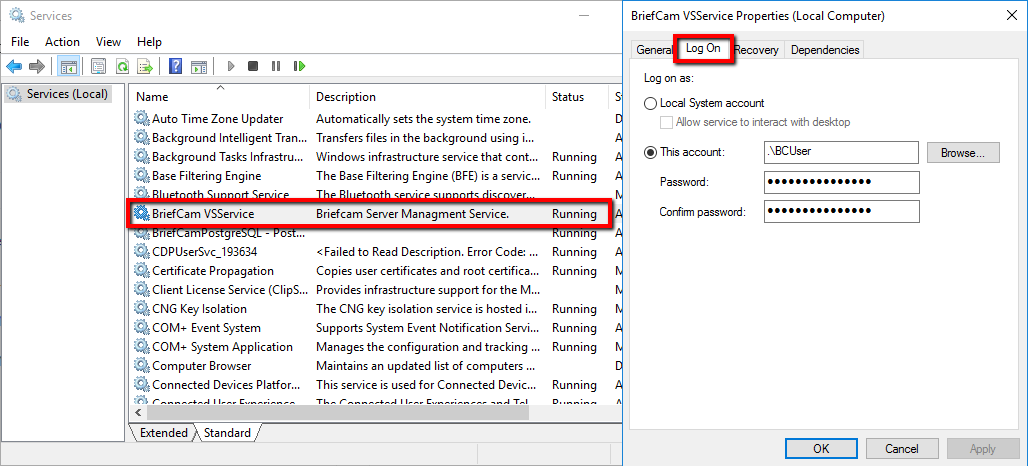This screenshot has height=466, width=1028.
Task: Select the This account radio button
Action: (x=650, y=153)
